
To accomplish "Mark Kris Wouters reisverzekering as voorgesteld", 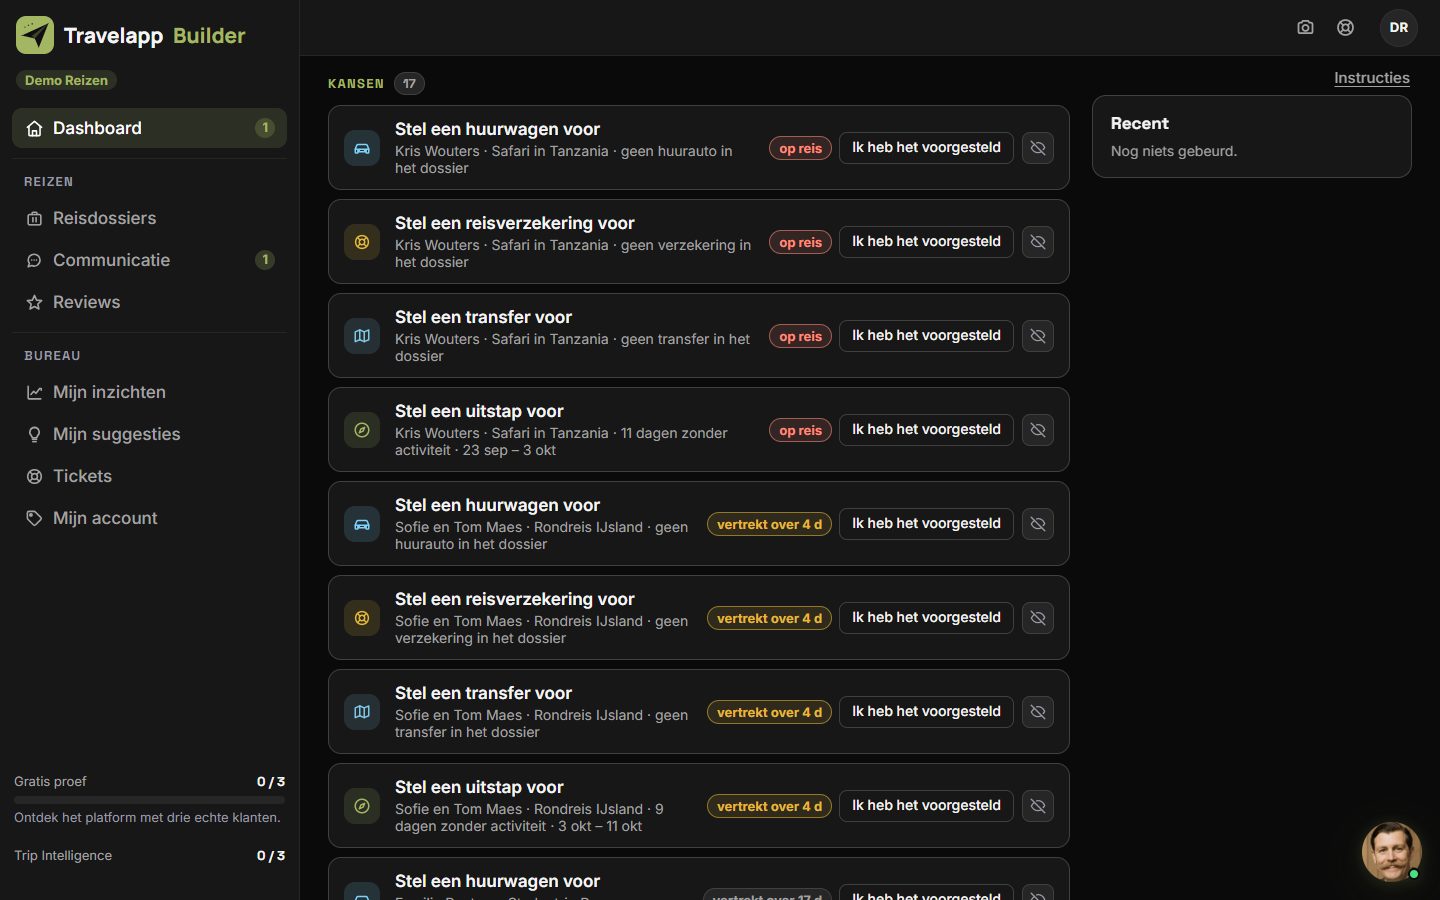I will pyautogui.click(x=926, y=242).
